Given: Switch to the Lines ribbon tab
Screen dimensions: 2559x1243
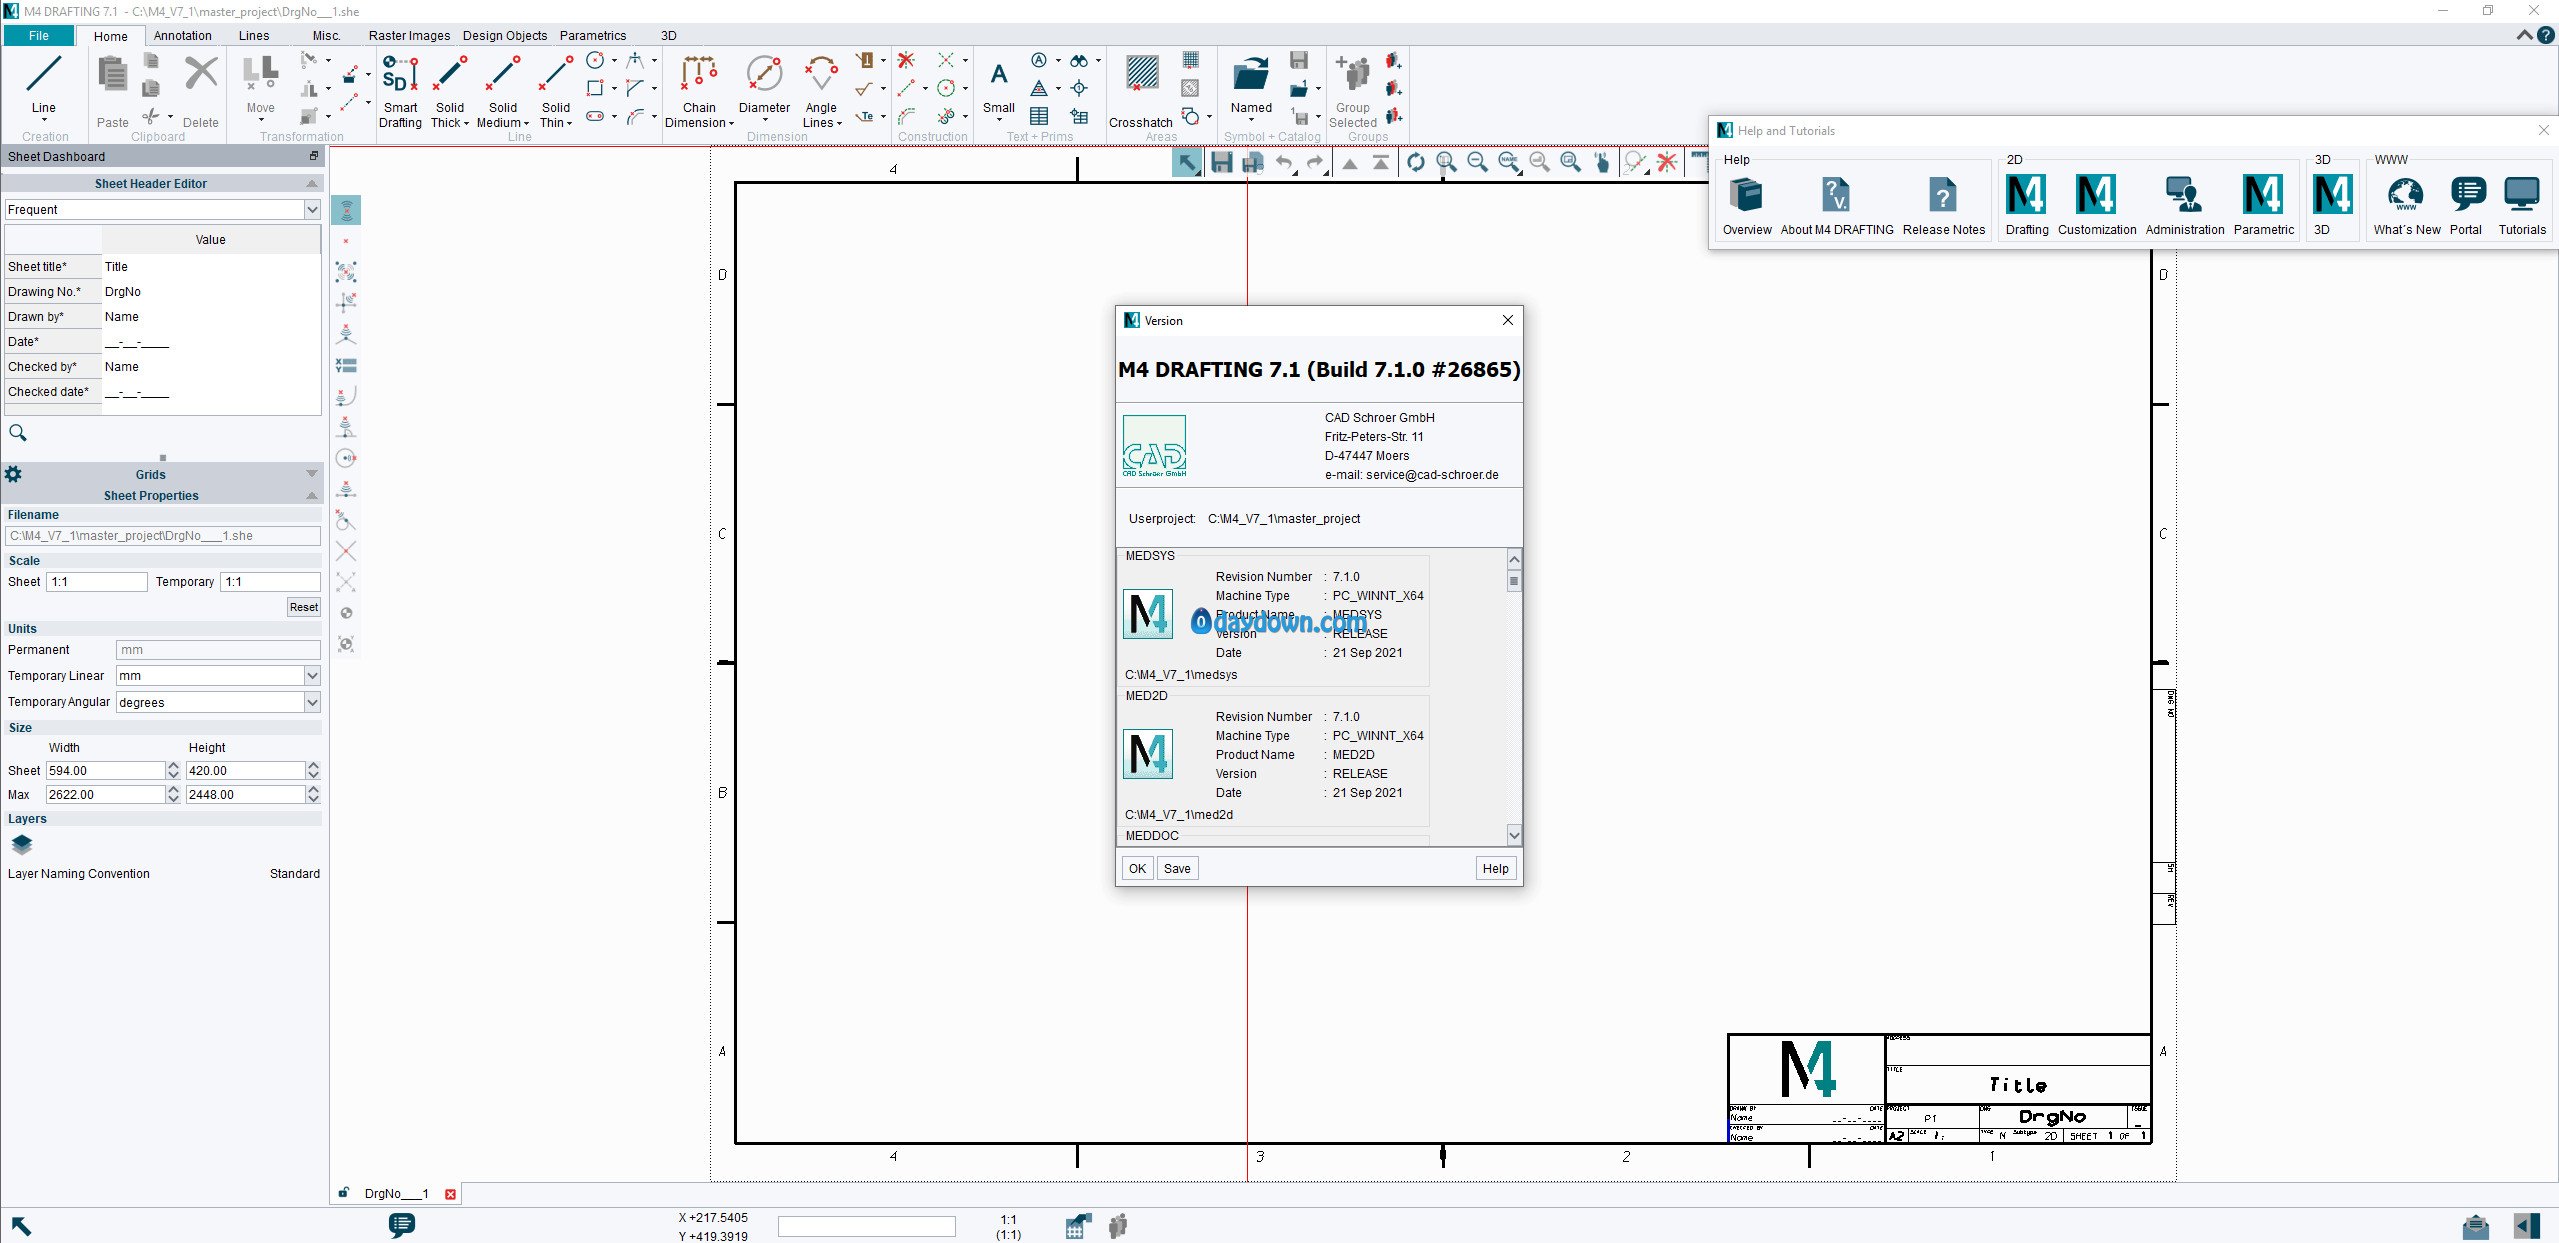Looking at the screenshot, I should [254, 35].
